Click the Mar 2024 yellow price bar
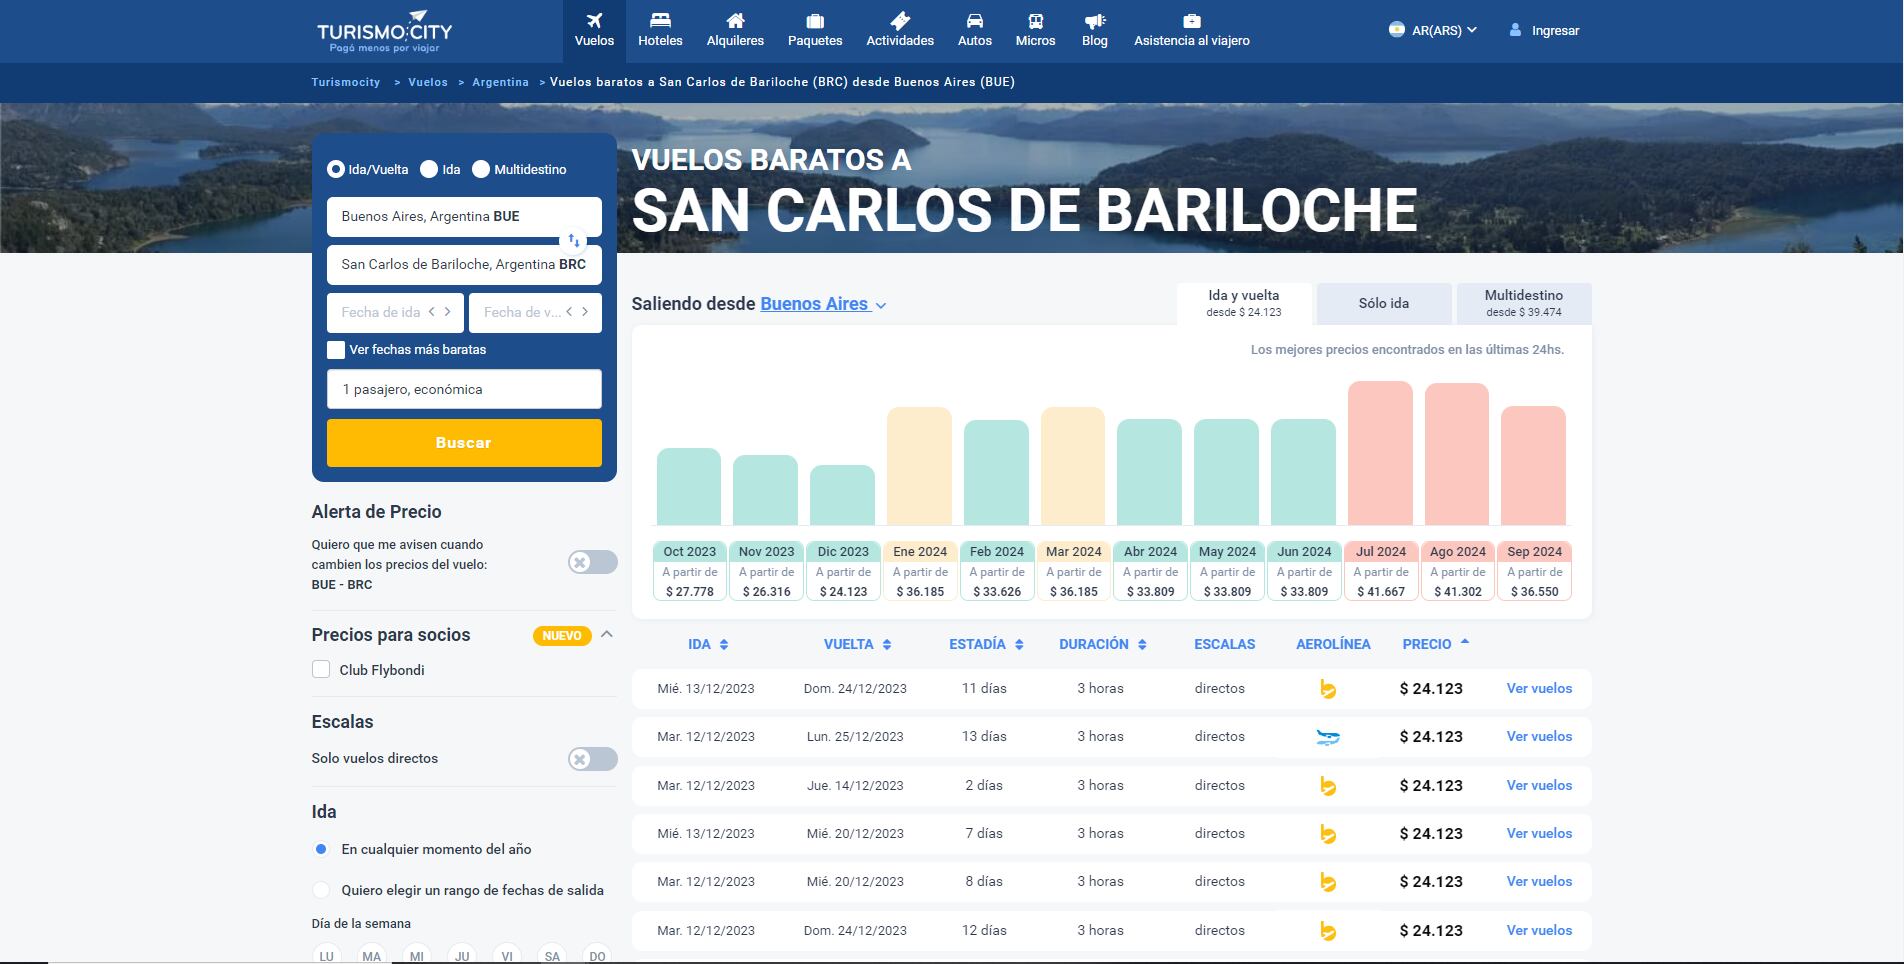 point(1073,466)
